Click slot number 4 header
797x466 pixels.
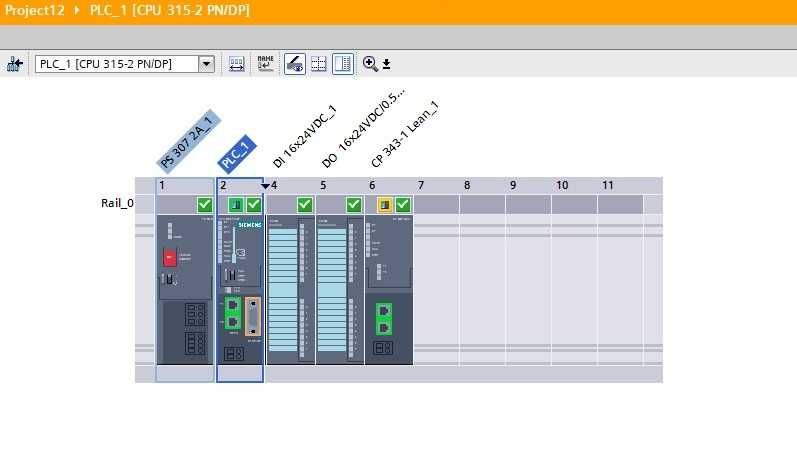274,185
